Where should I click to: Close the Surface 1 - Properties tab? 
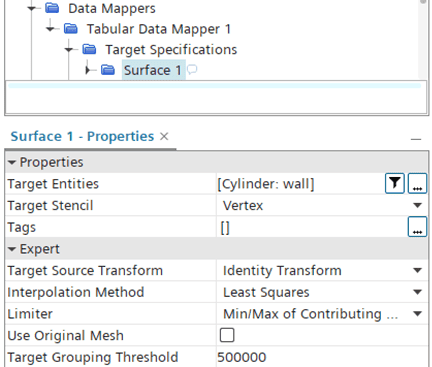(164, 136)
